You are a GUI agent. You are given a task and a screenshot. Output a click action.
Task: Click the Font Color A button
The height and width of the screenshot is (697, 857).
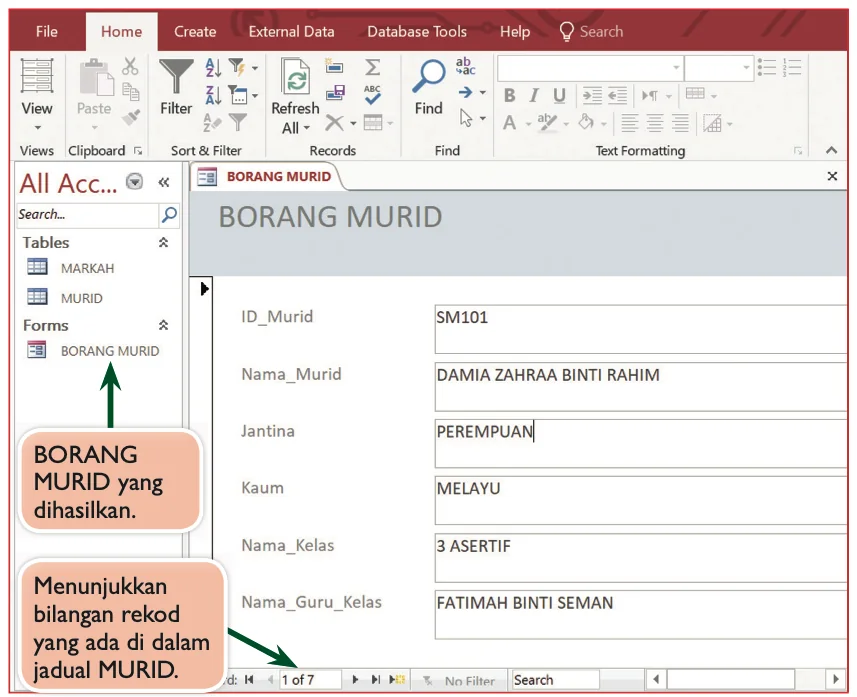[x=509, y=123]
